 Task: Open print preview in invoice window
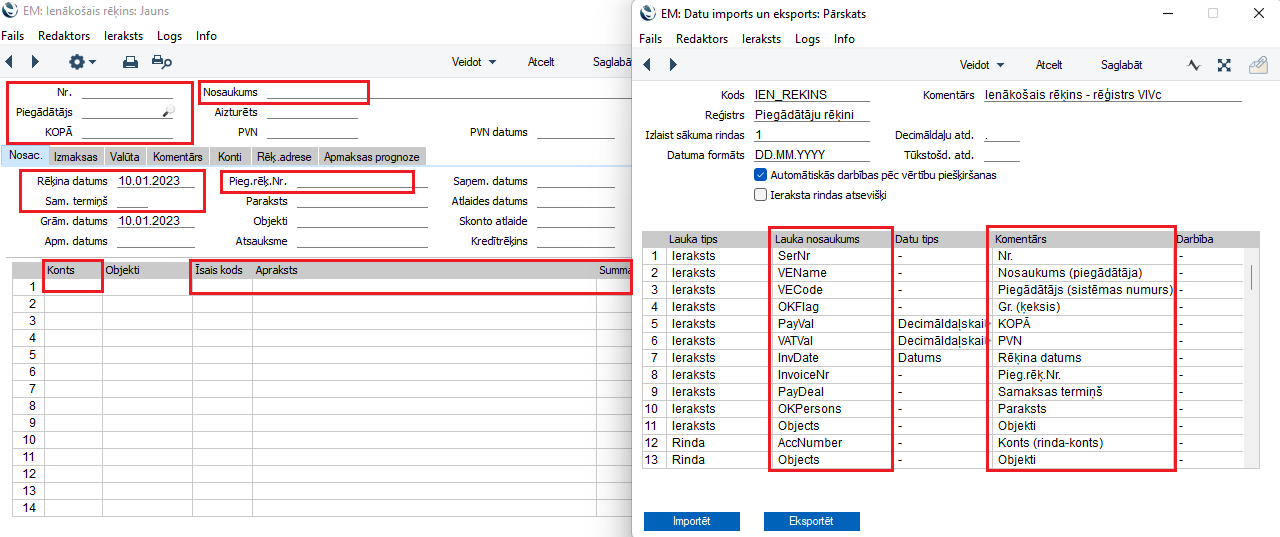tap(161, 62)
